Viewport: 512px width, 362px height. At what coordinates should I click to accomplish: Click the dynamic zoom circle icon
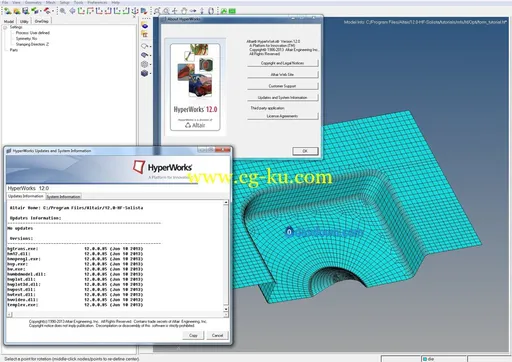click(166, 11)
